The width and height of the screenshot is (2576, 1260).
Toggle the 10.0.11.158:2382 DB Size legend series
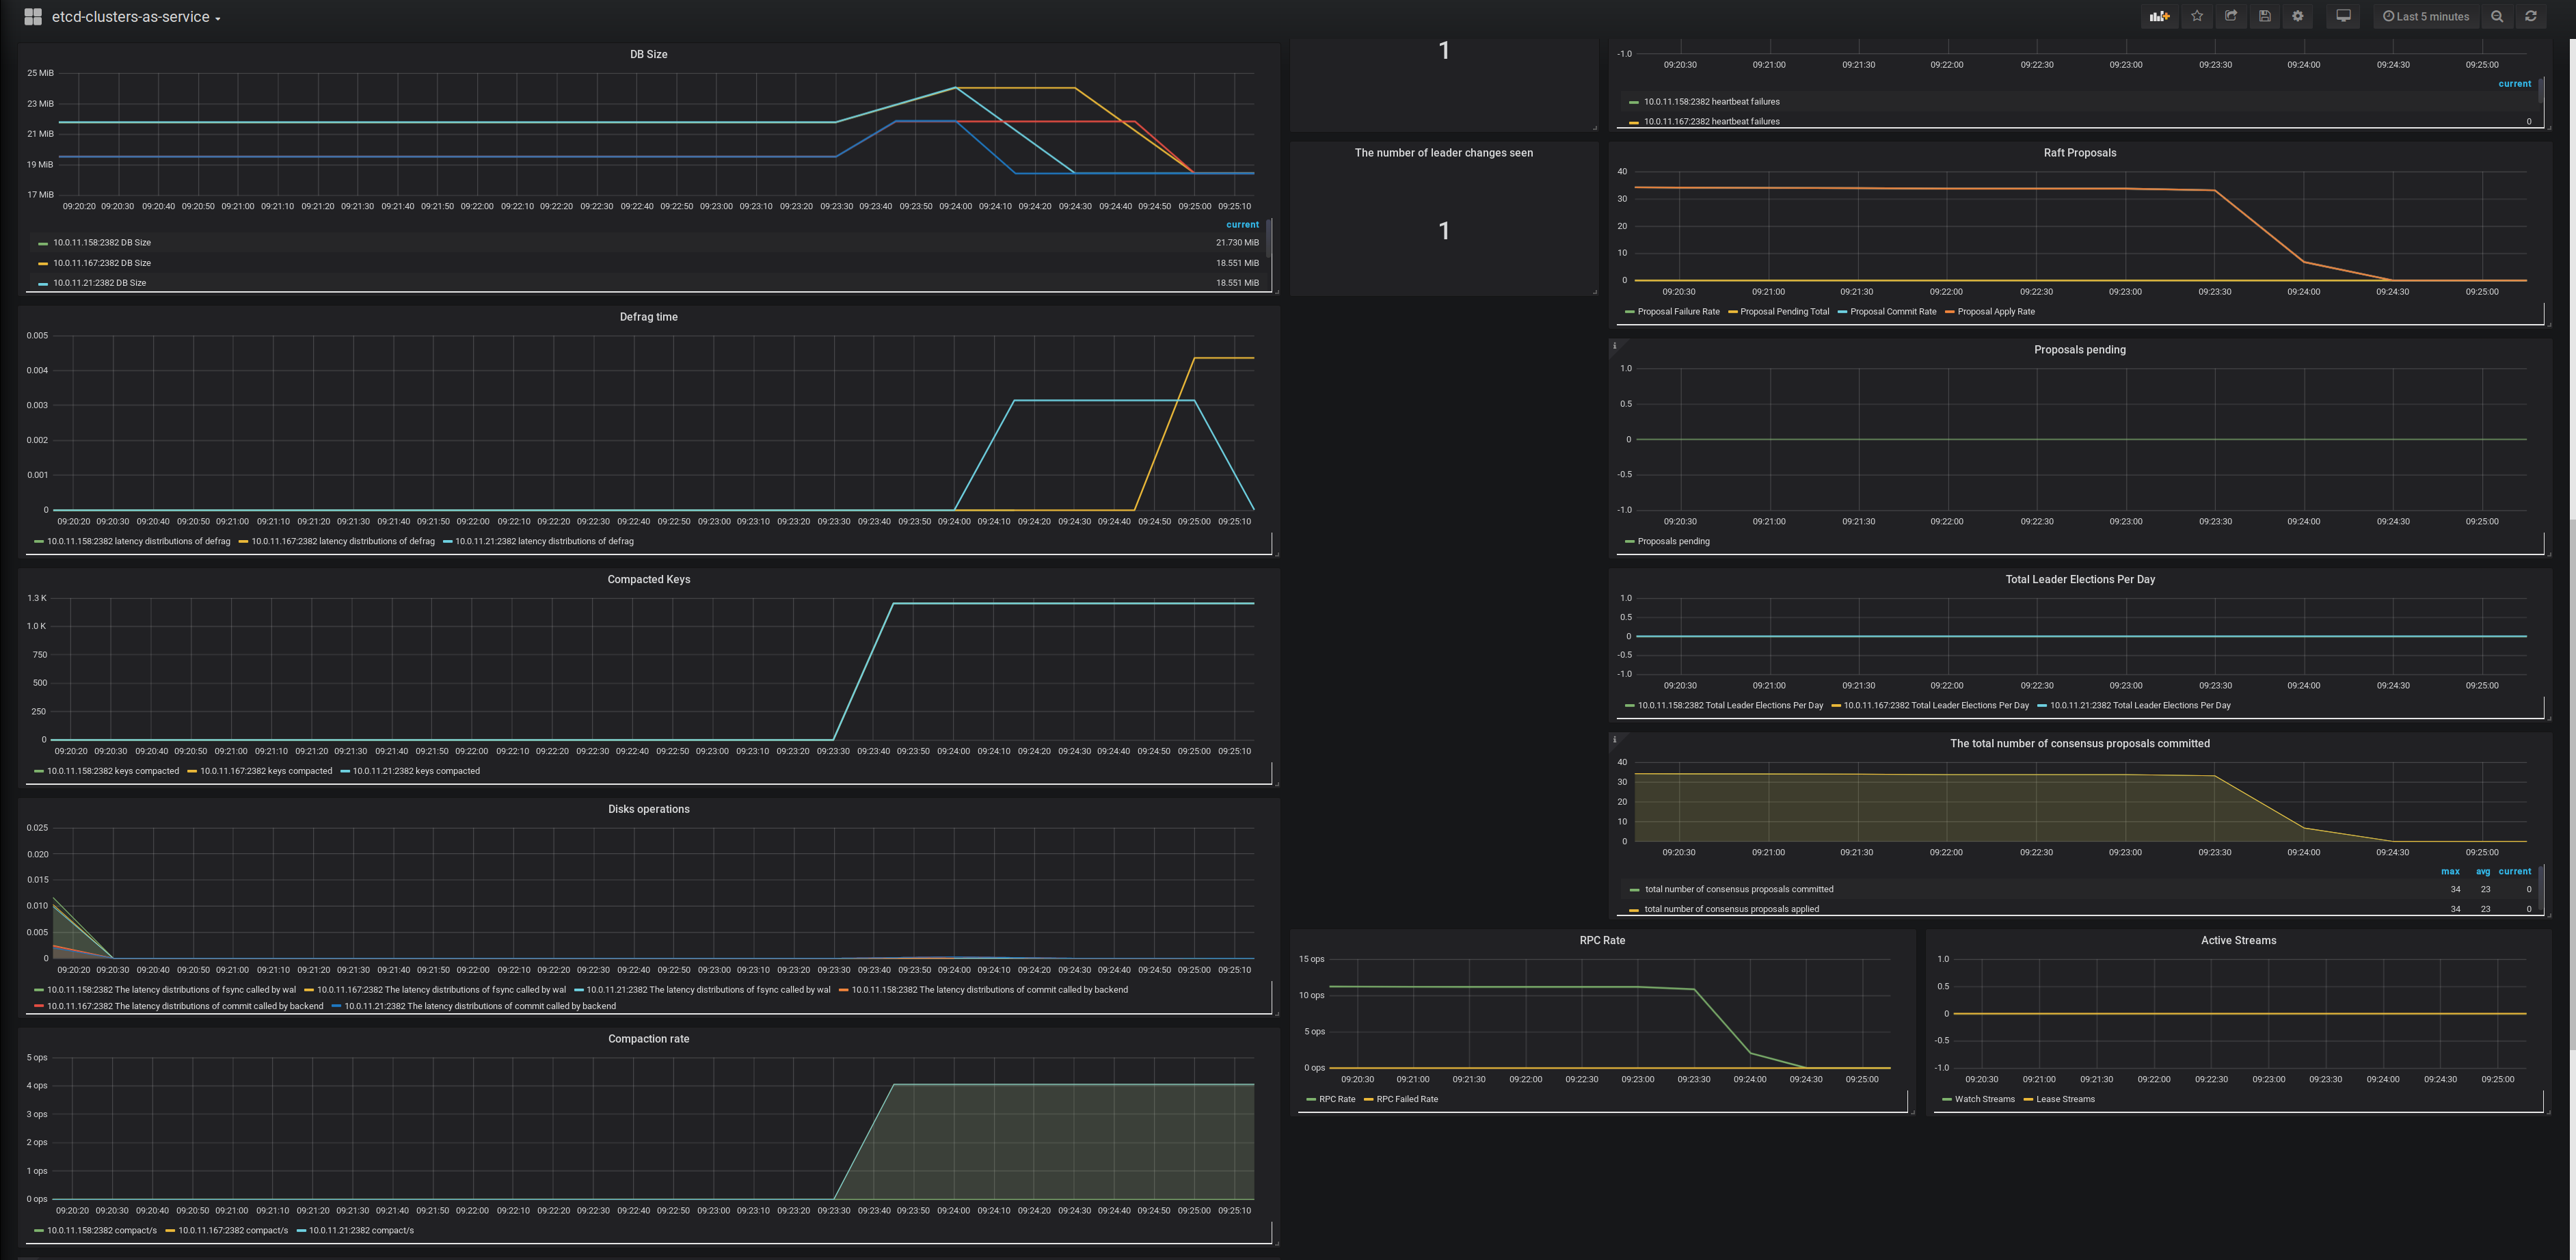click(x=102, y=243)
